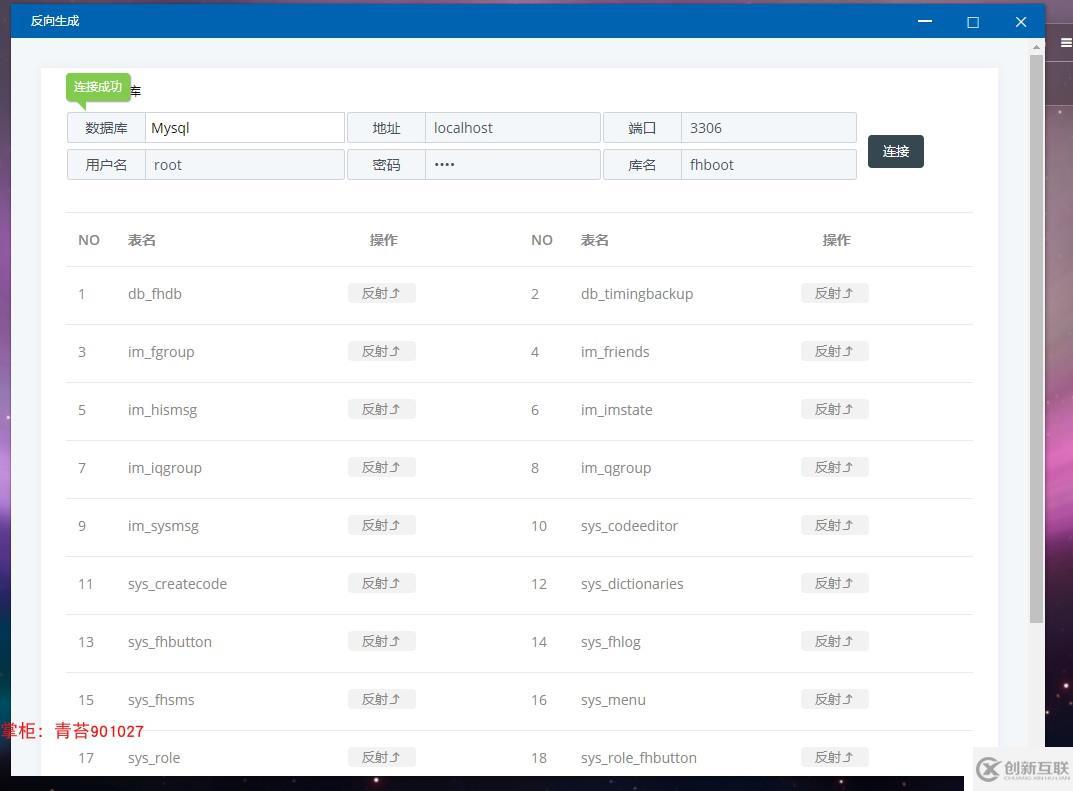
Task: Click the 反射 button for im_qgroup
Action: click(834, 467)
